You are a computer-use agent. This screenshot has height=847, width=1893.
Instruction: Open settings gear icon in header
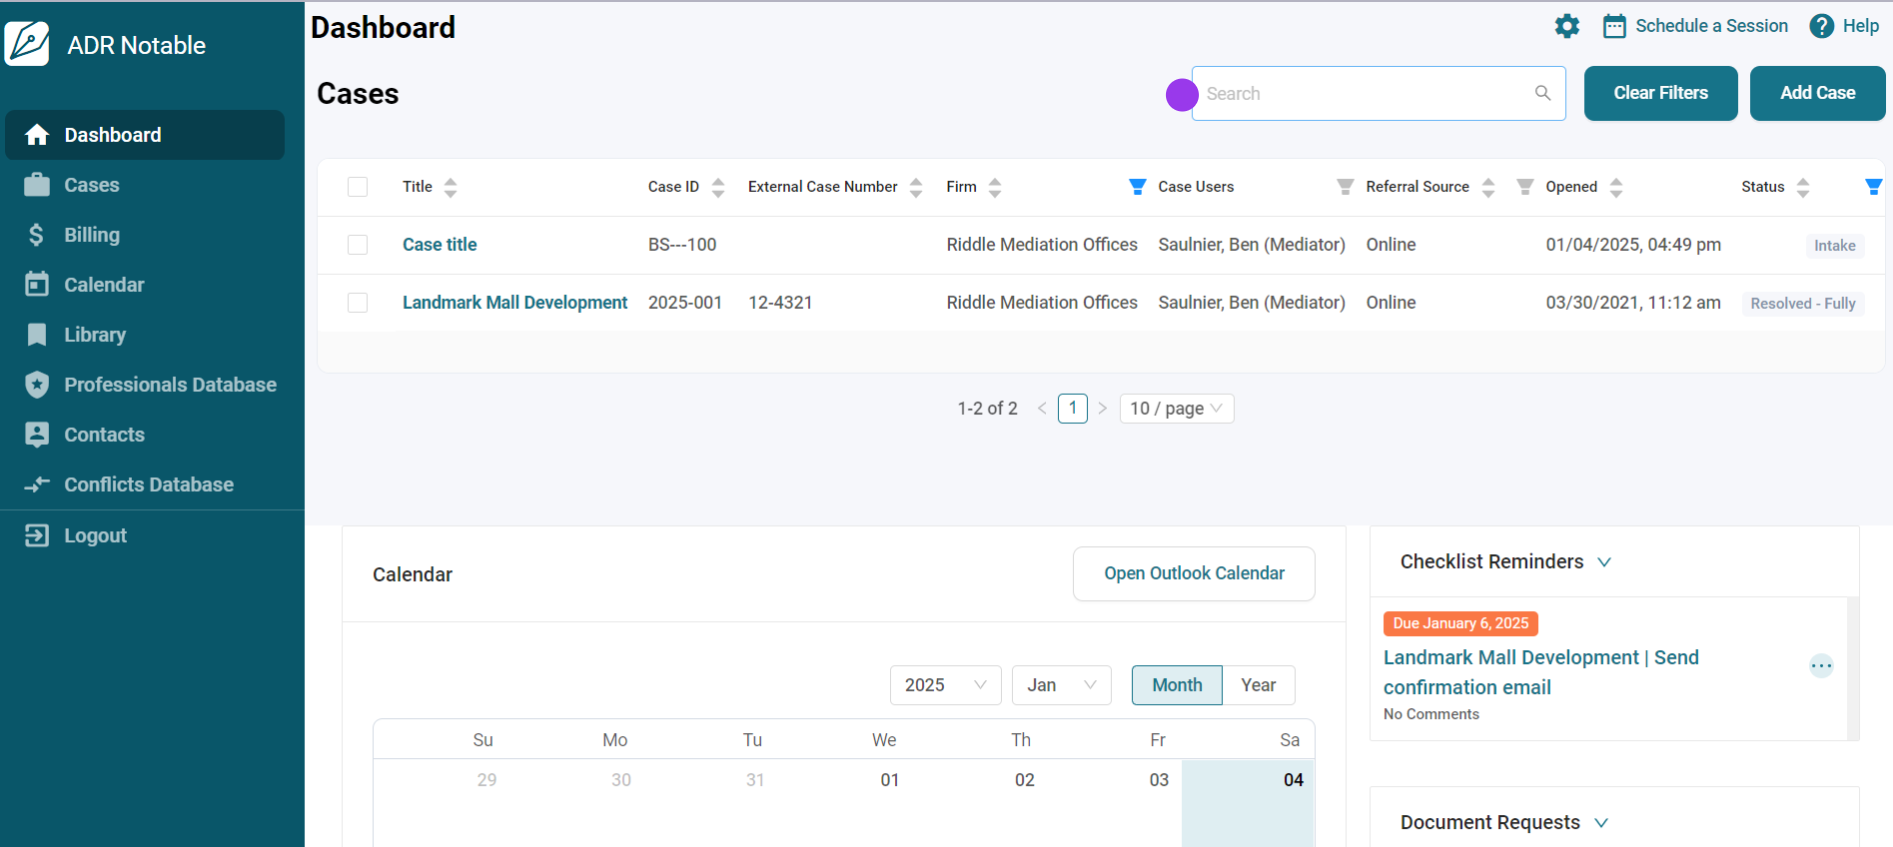tap(1566, 26)
